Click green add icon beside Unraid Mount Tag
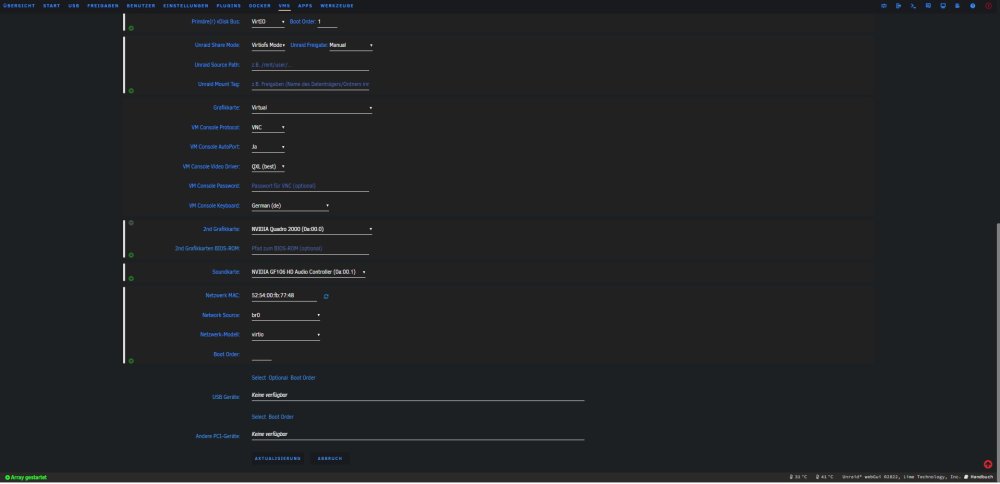 [131, 91]
